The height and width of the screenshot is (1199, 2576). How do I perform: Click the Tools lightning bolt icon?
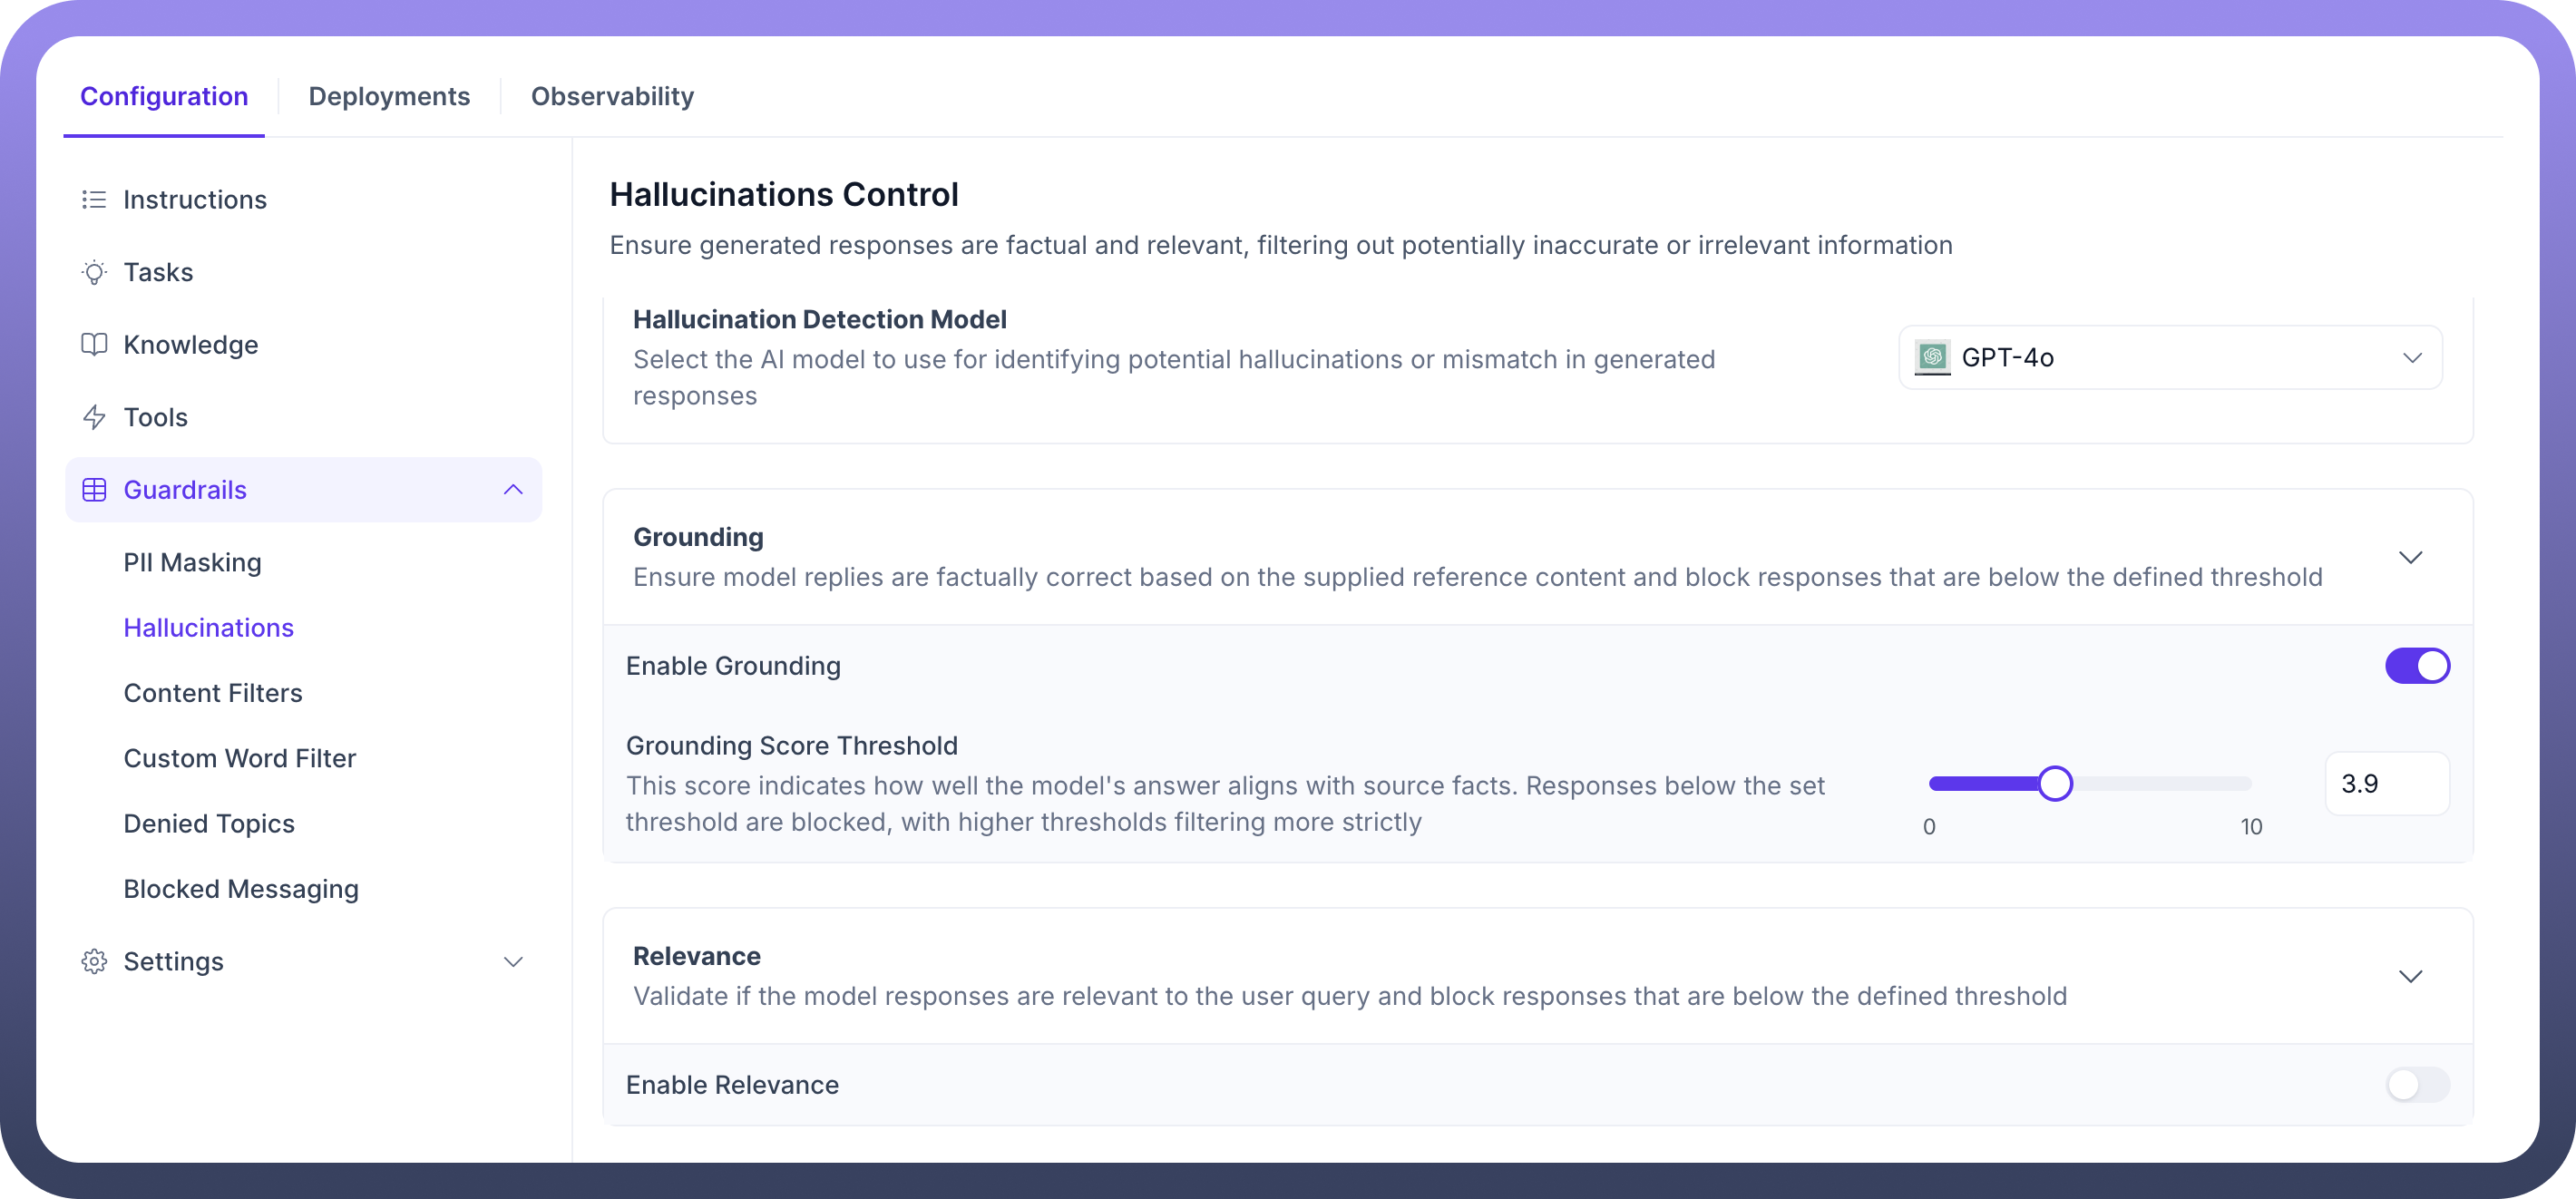tap(94, 417)
